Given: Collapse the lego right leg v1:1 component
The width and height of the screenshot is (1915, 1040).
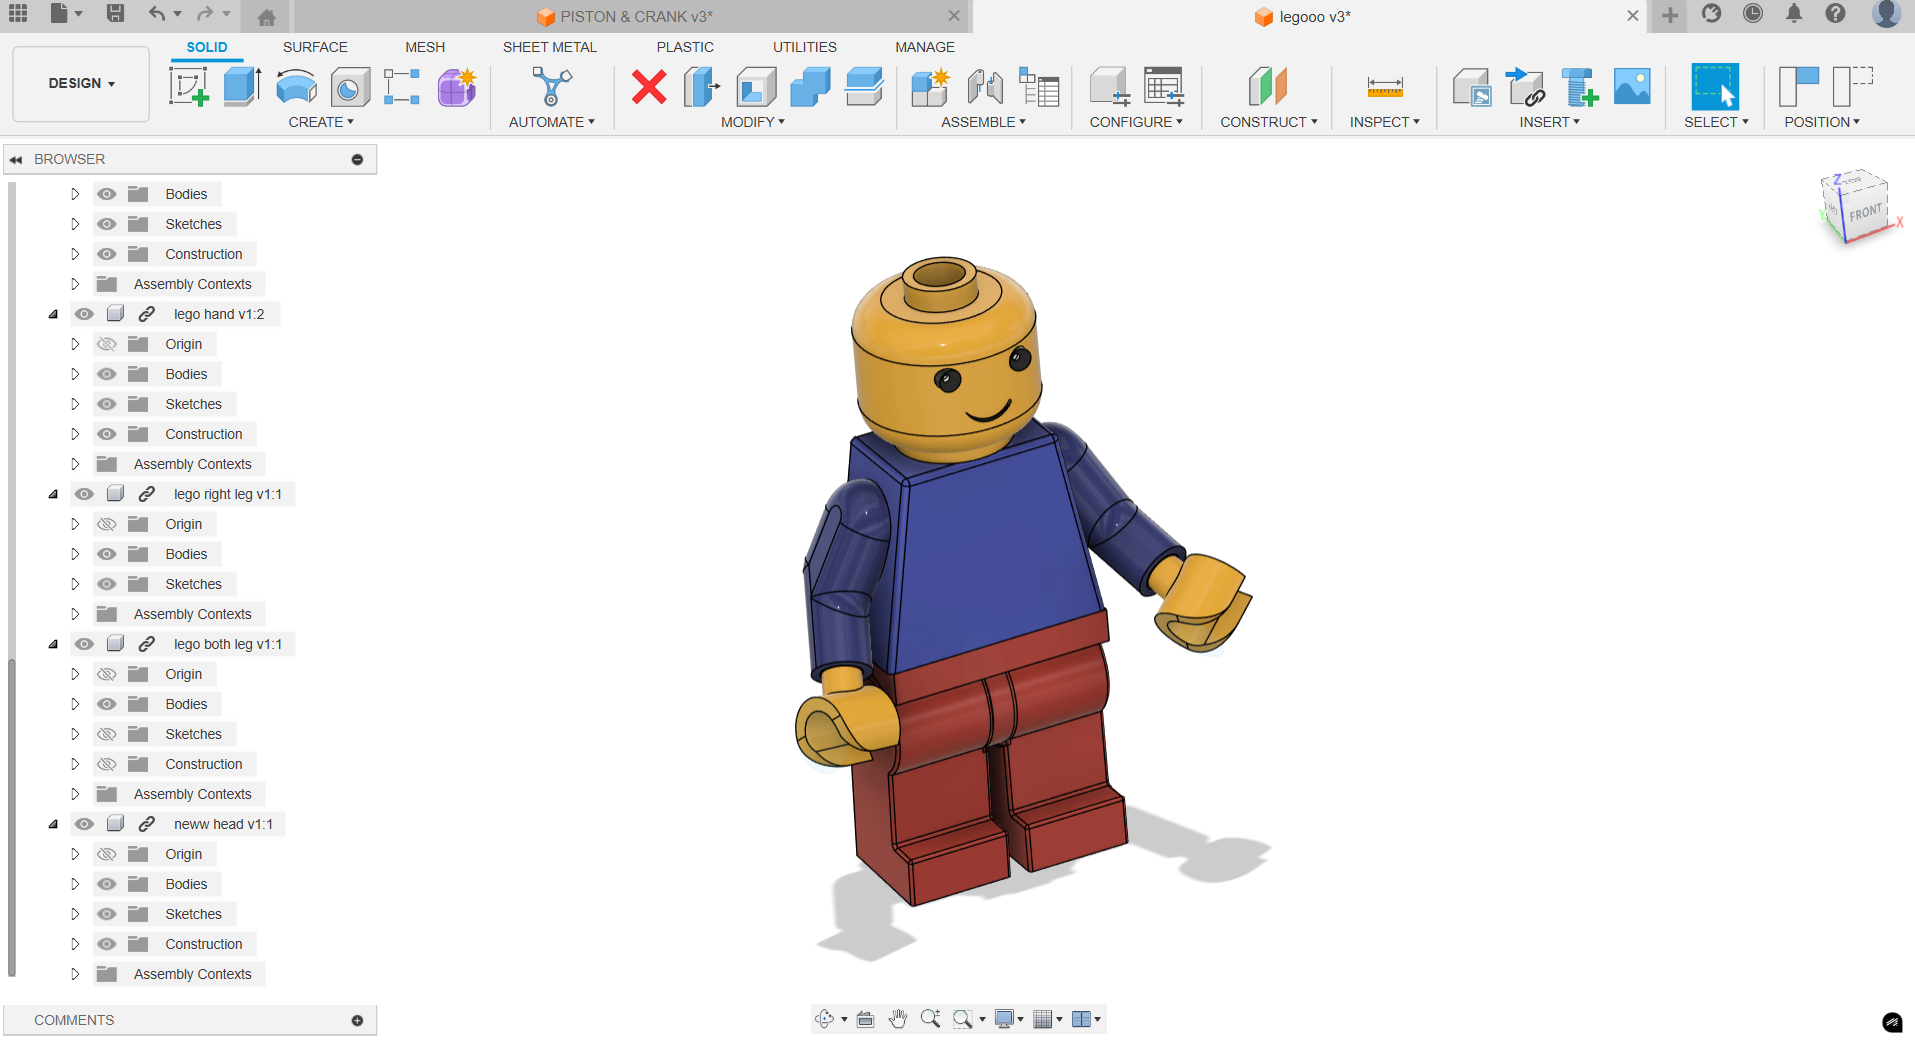Looking at the screenshot, I should click(x=53, y=494).
